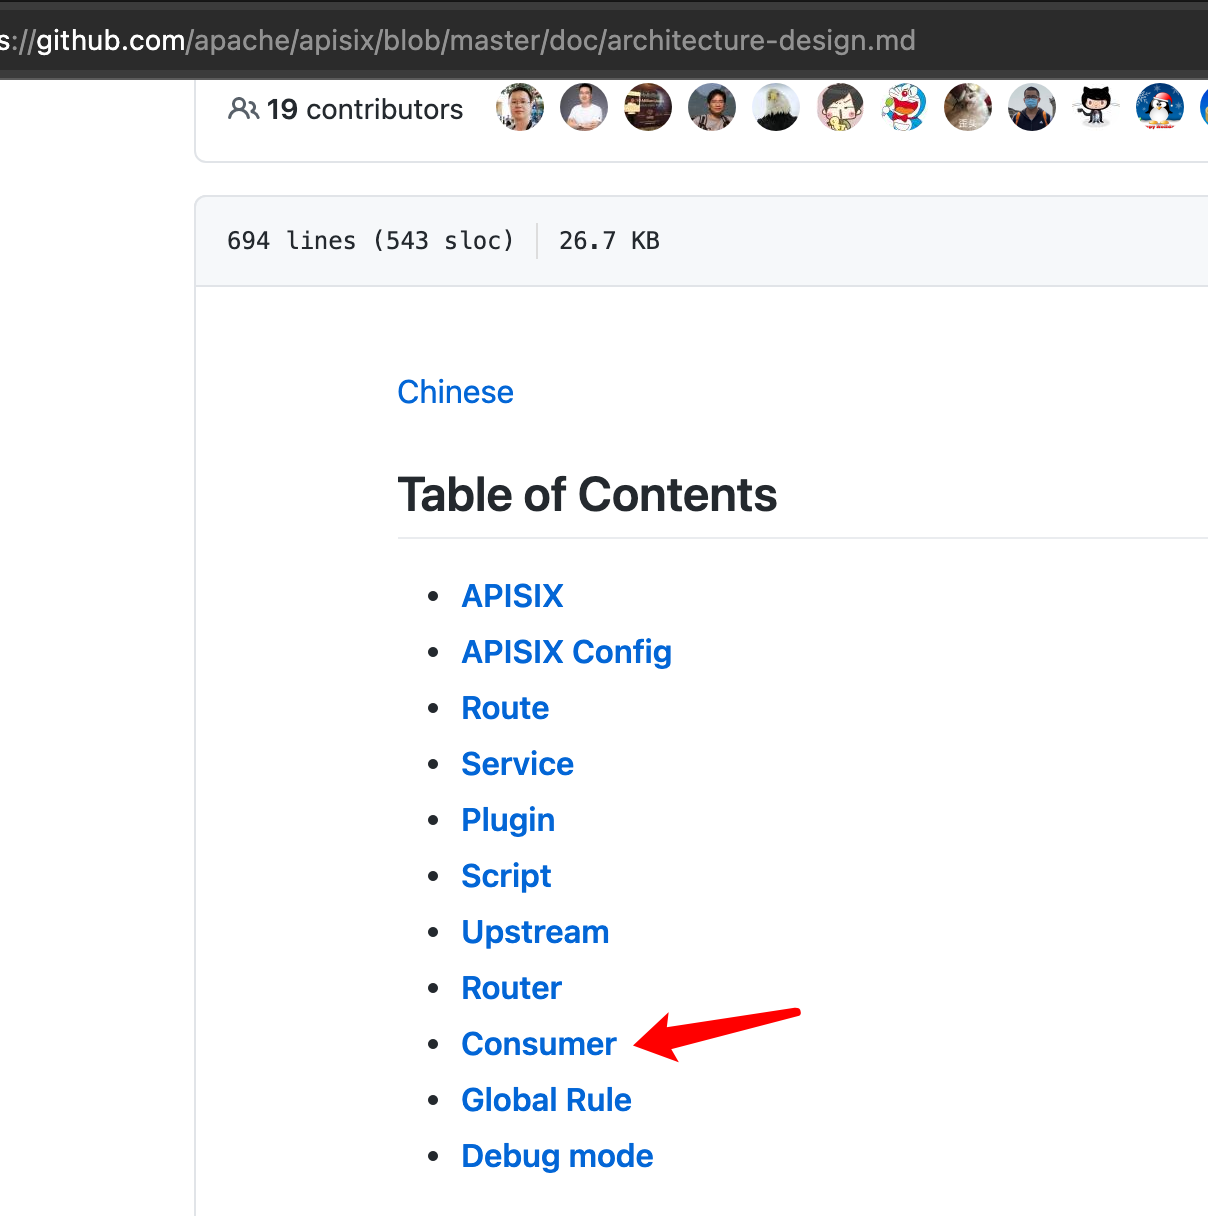Open the fourth avatar, man with glasses

point(712,107)
